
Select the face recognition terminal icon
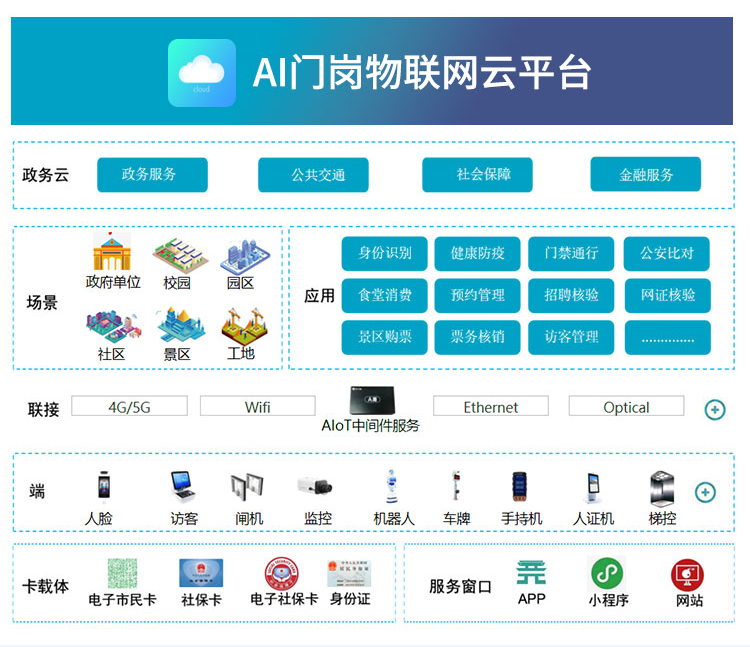coord(102,486)
